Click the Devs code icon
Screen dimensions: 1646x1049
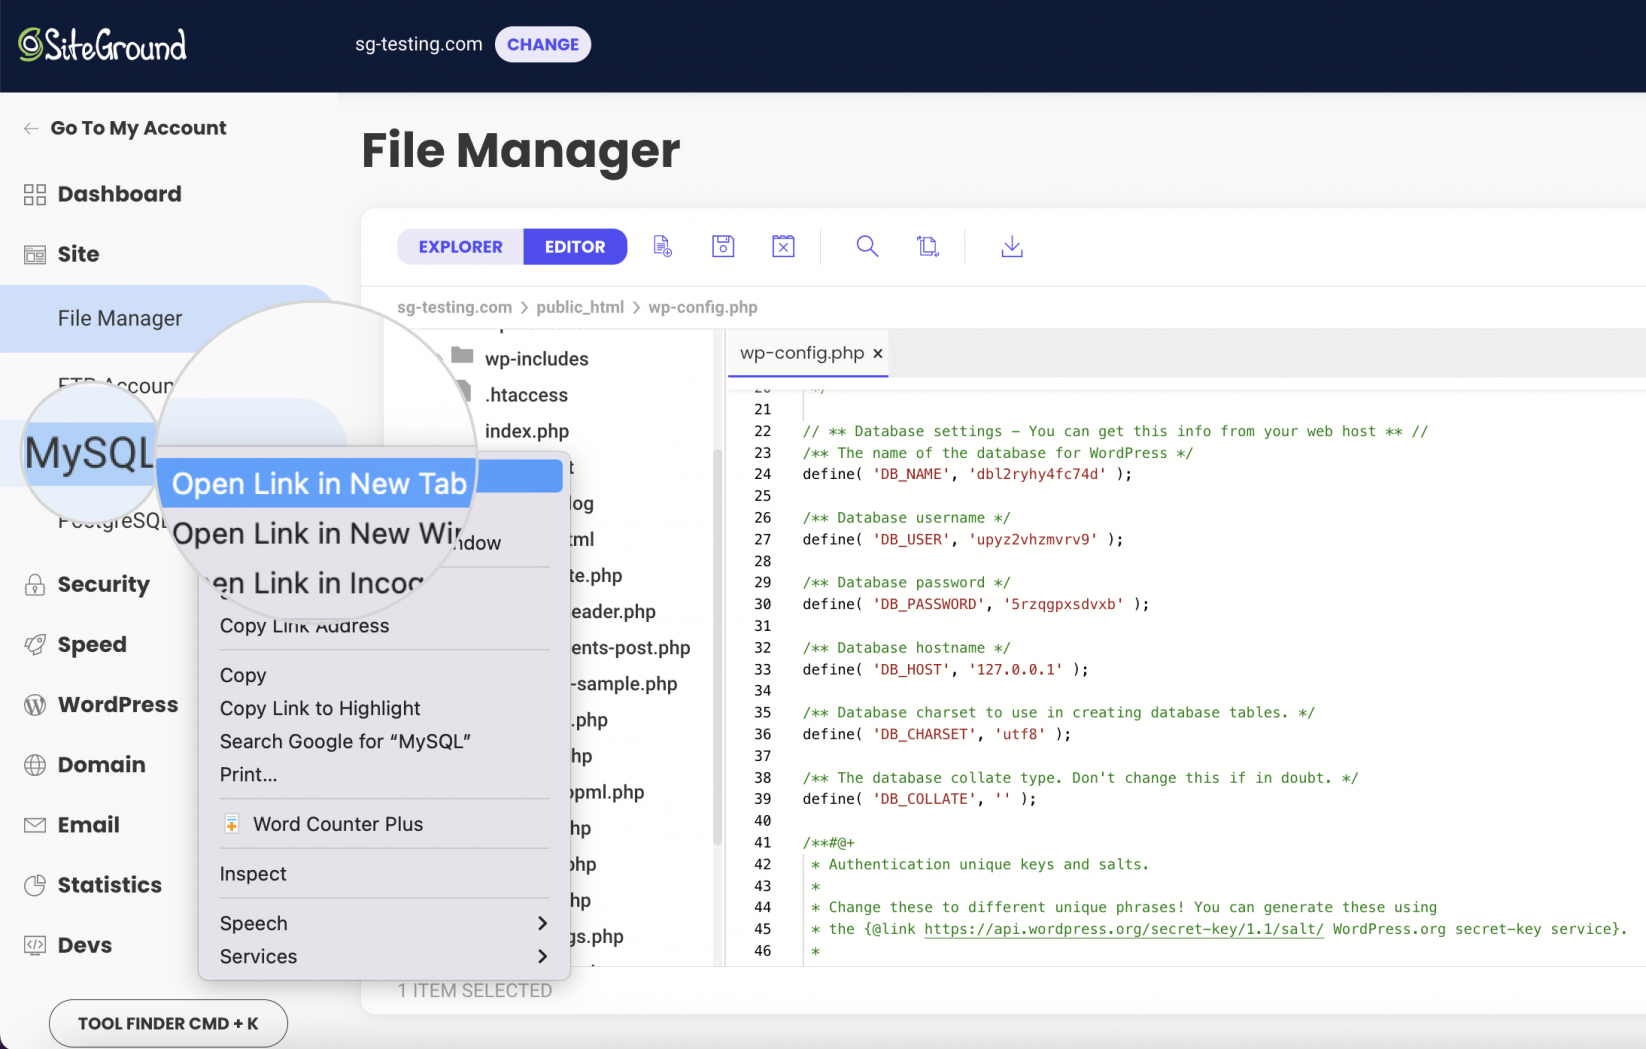click(x=35, y=945)
